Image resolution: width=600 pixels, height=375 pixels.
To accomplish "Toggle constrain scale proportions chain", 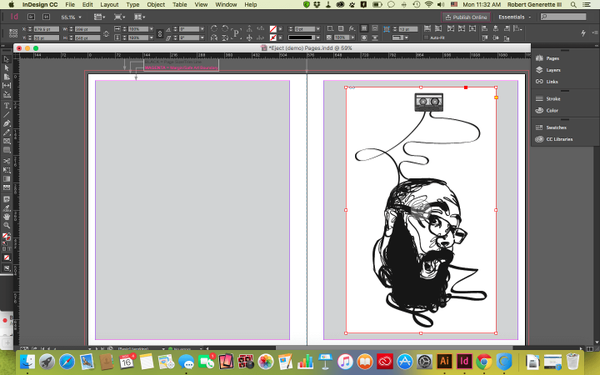I will (x=160, y=34).
